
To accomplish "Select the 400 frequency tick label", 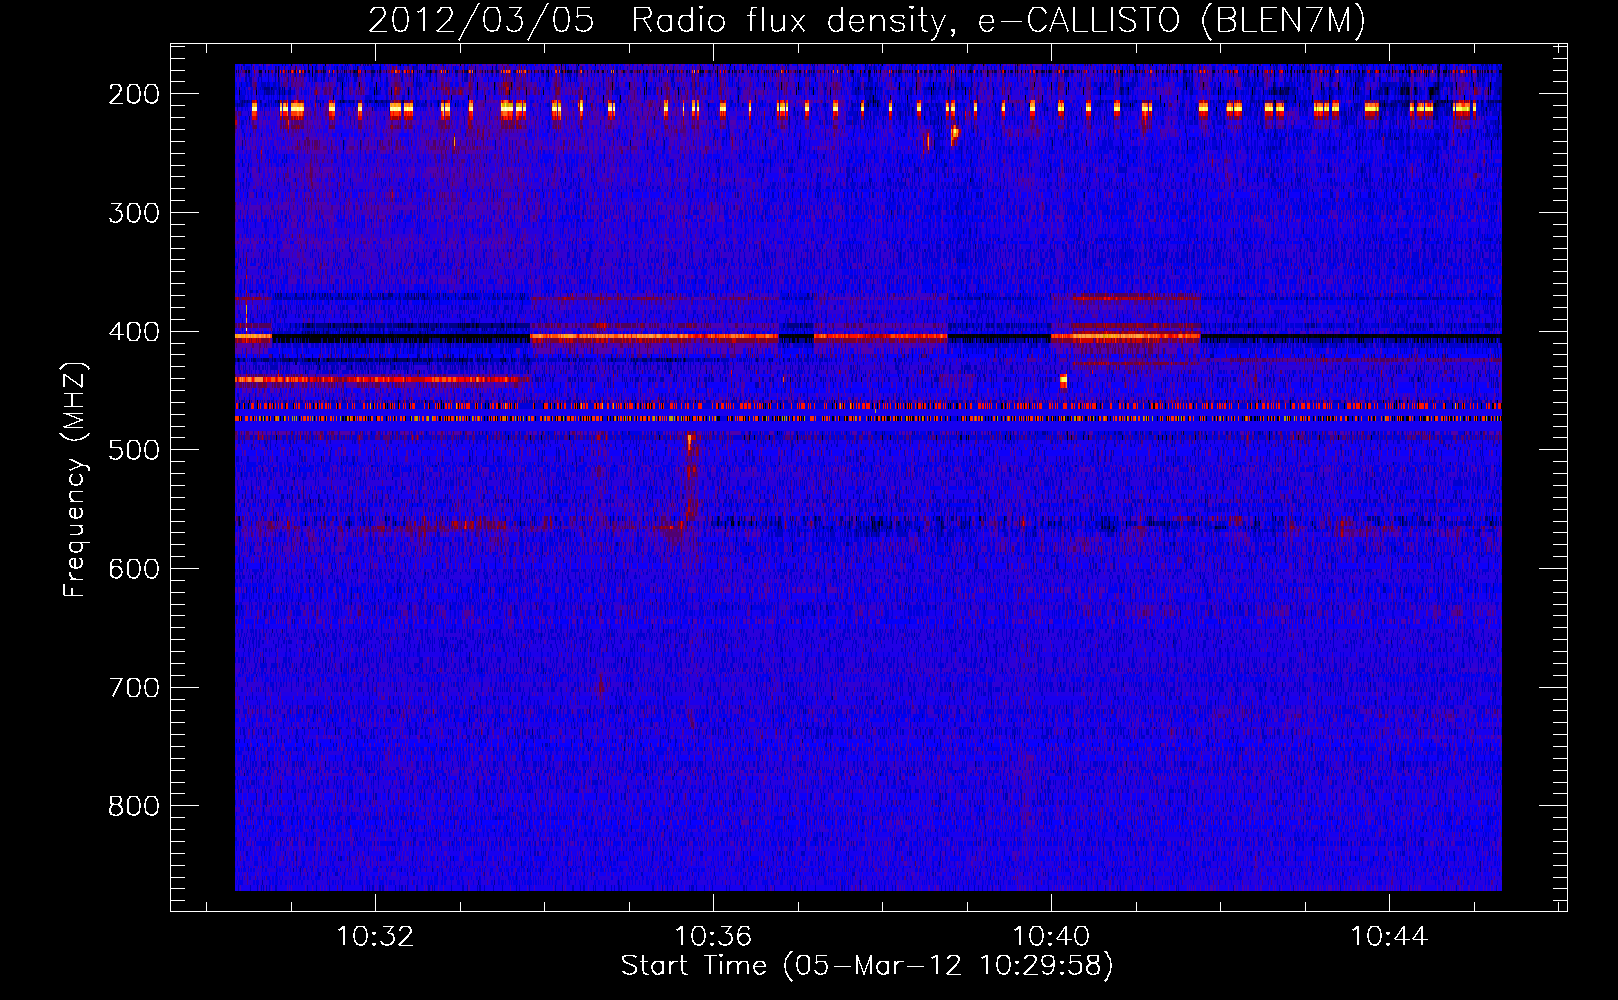I will tap(134, 332).
